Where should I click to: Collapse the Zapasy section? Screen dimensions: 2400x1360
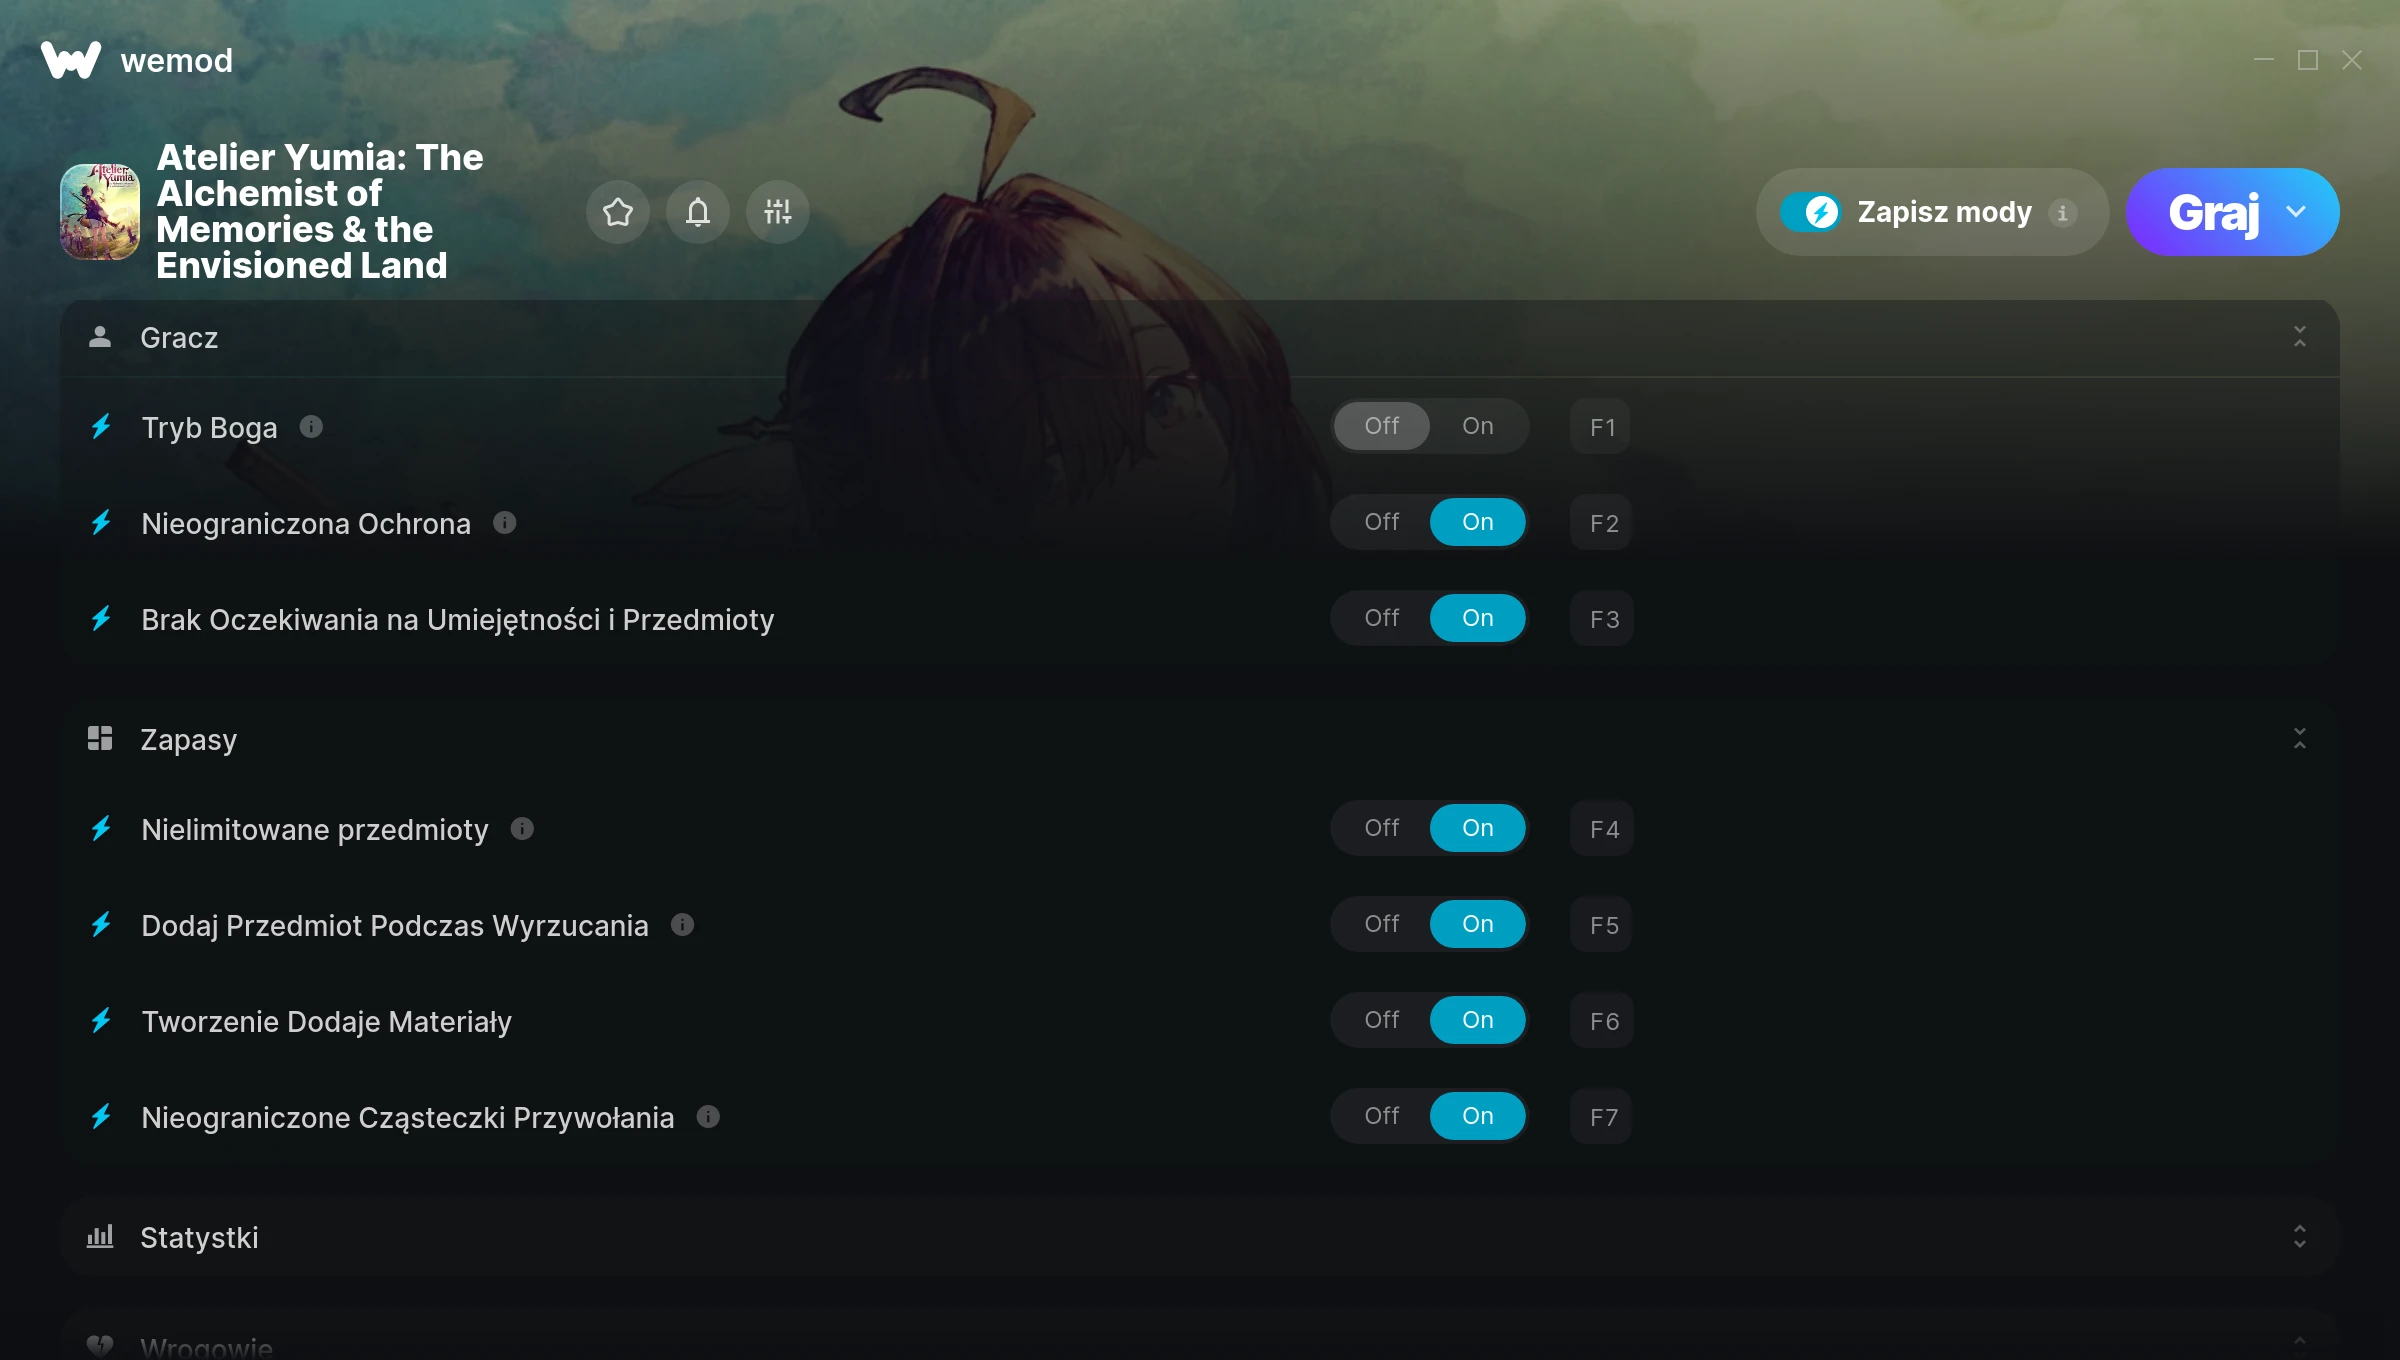(2300, 739)
